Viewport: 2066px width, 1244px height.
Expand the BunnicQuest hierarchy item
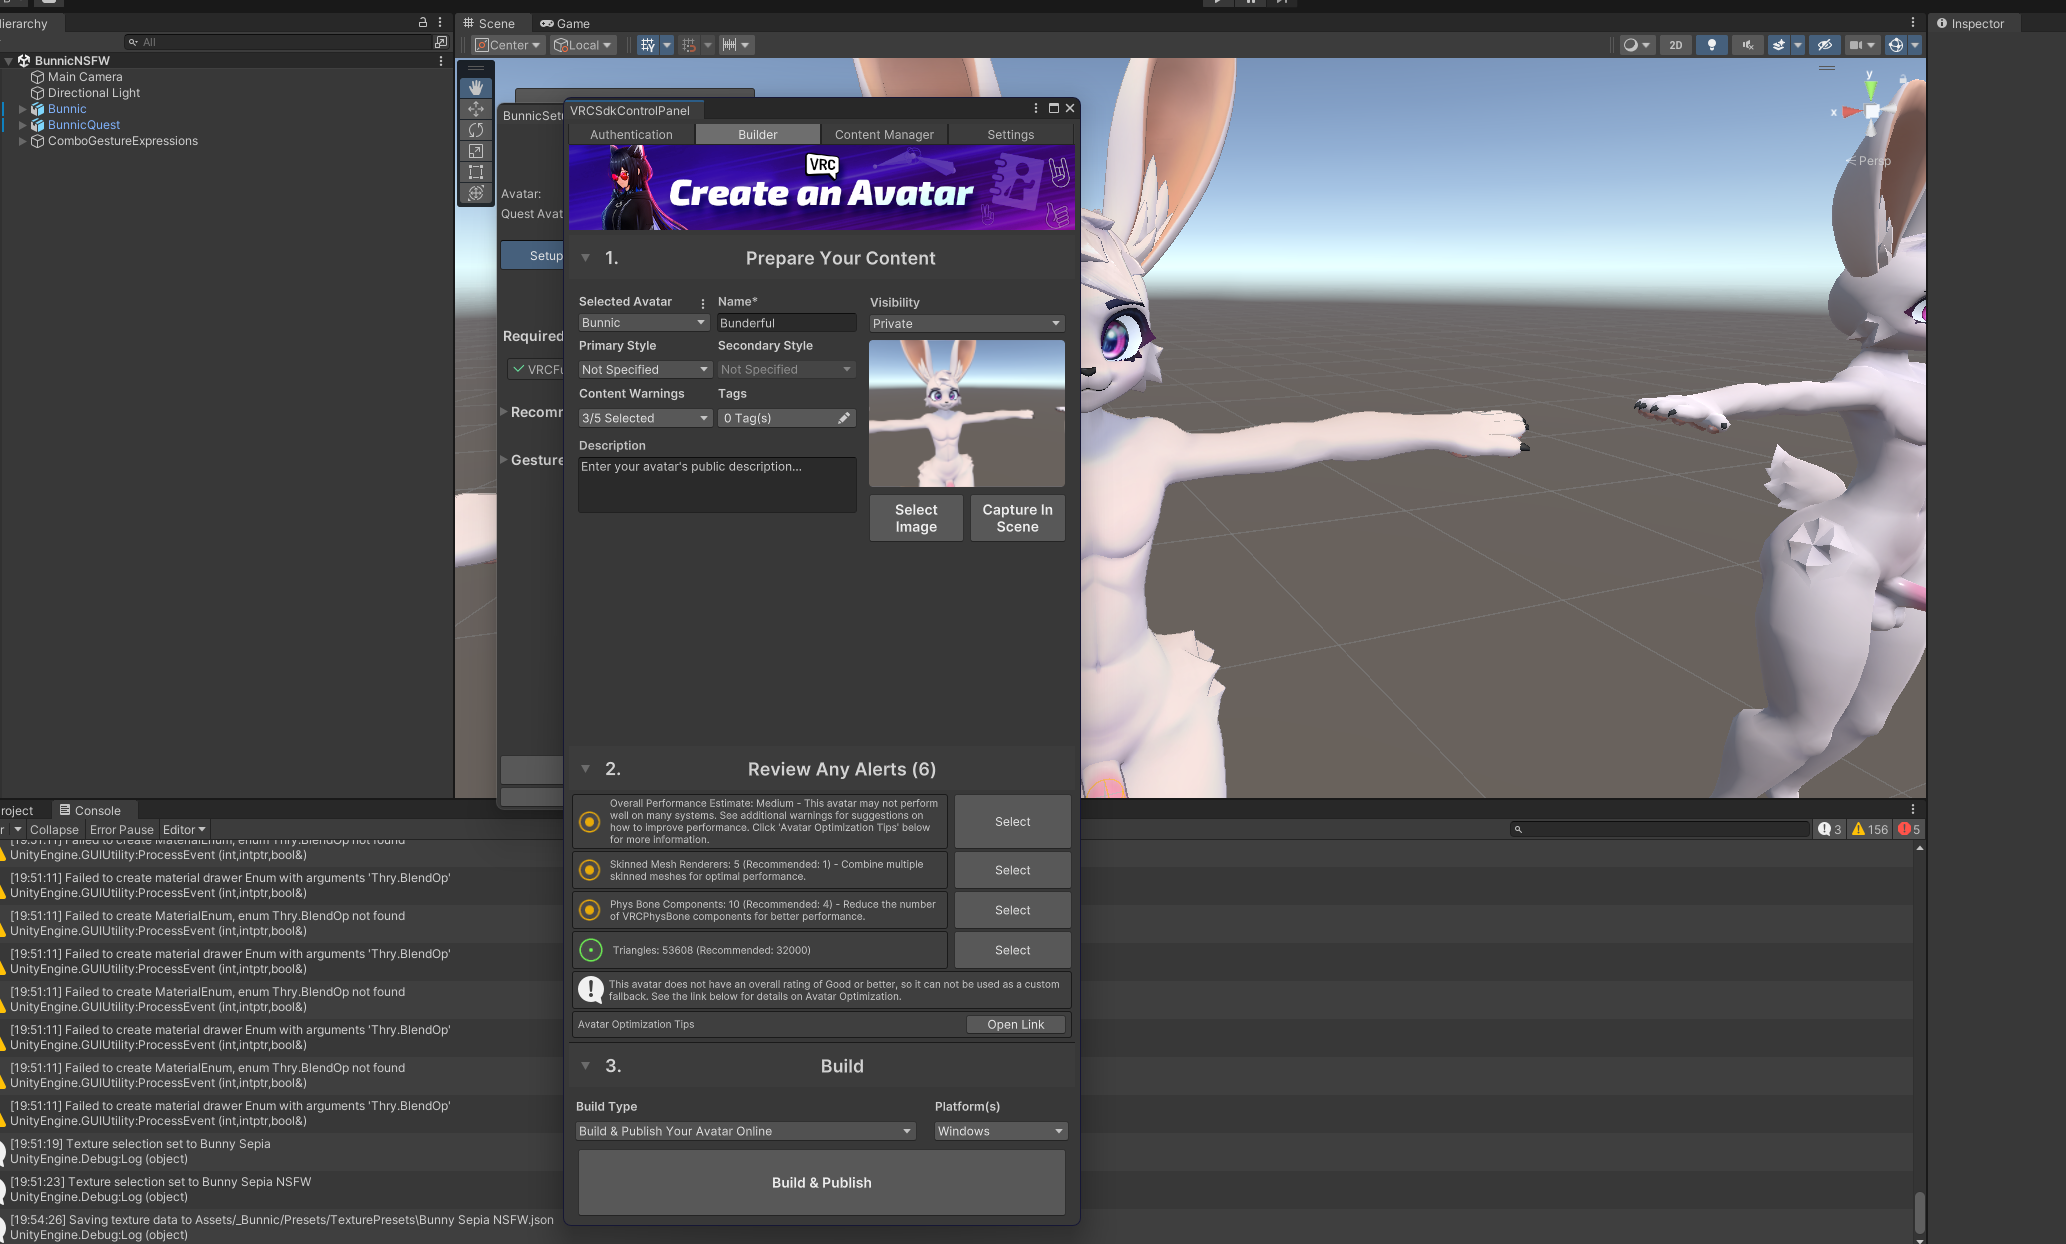pyautogui.click(x=22, y=125)
